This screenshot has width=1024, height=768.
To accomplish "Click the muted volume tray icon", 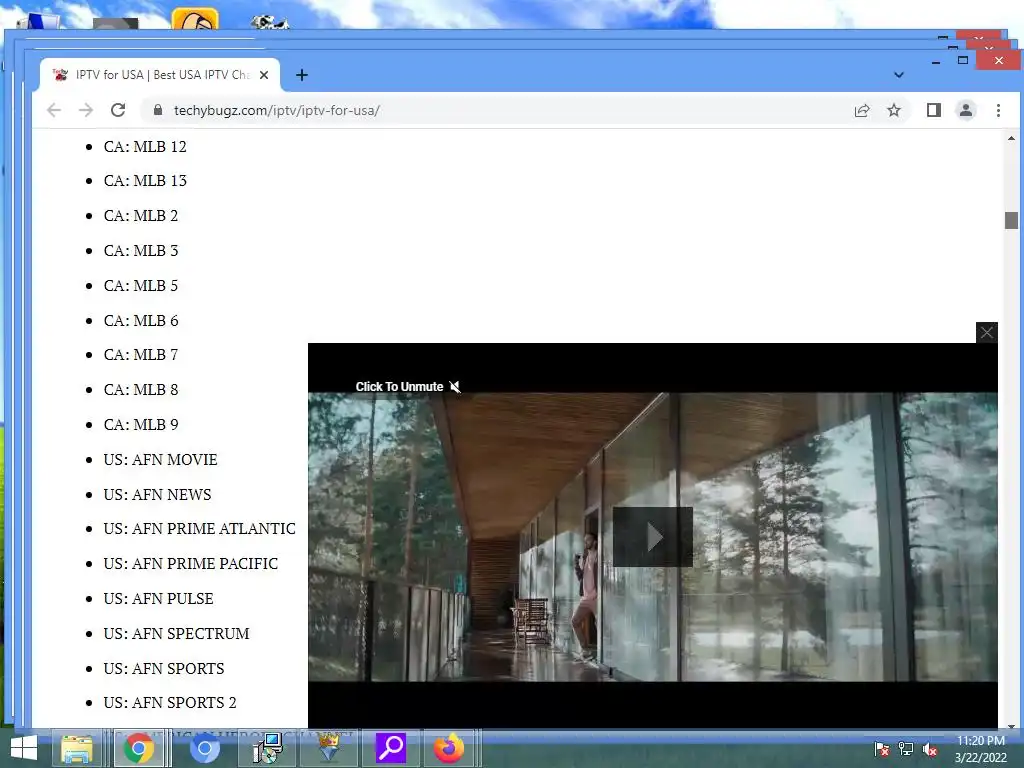I will [930, 748].
